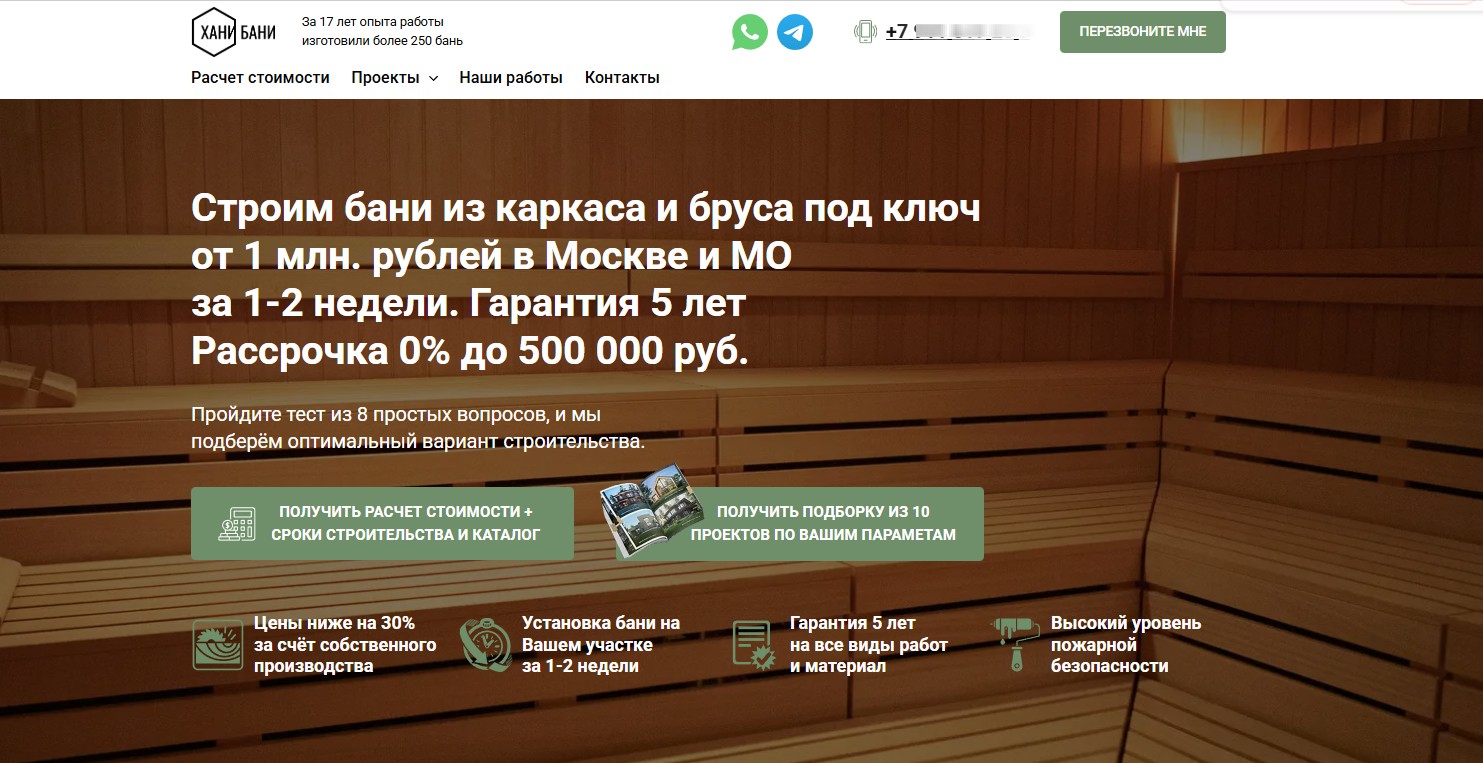
Task: Click the project catalog brochure thumbnail
Action: tap(646, 510)
